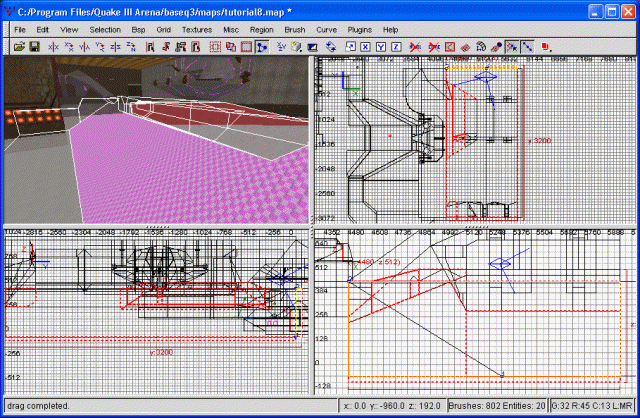The height and width of the screenshot is (418, 640).
Task: Click the 'Brushes: 802 Entities: 20' status entry
Action: (x=496, y=406)
